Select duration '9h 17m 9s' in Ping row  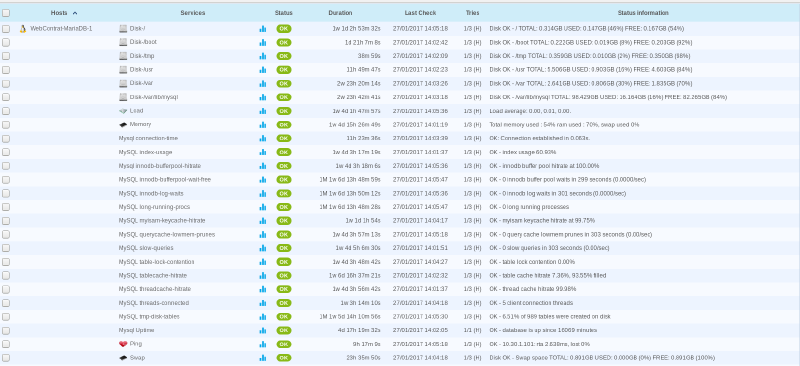pyautogui.click(x=366, y=344)
